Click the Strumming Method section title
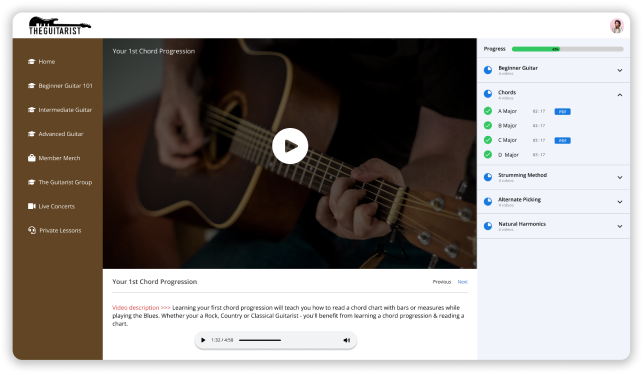Screen dimensions: 643x375 [522, 175]
